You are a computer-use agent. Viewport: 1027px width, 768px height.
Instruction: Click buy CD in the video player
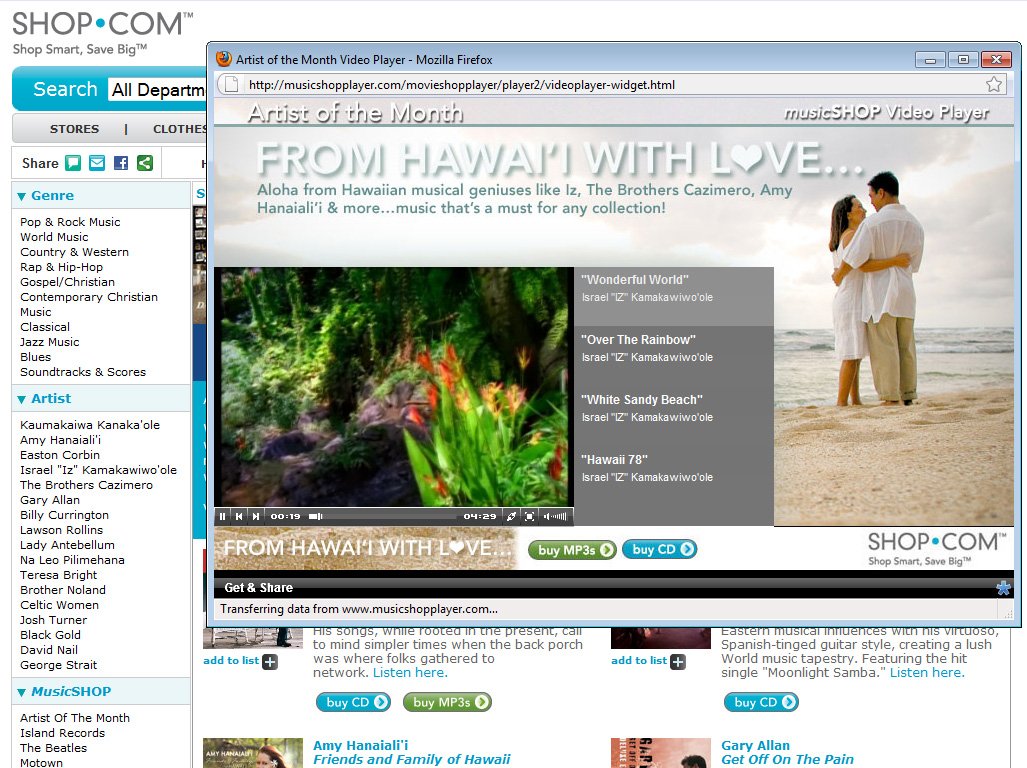660,549
